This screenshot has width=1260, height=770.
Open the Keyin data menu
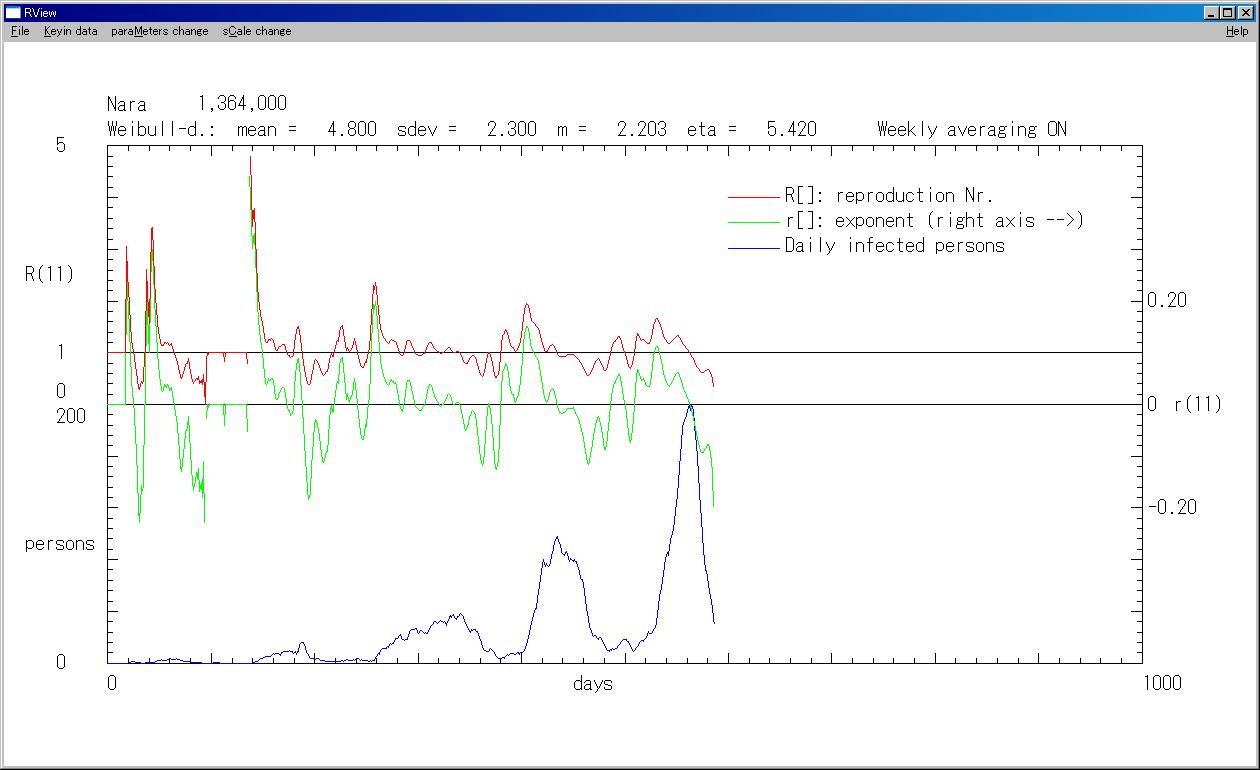pyautogui.click(x=70, y=31)
